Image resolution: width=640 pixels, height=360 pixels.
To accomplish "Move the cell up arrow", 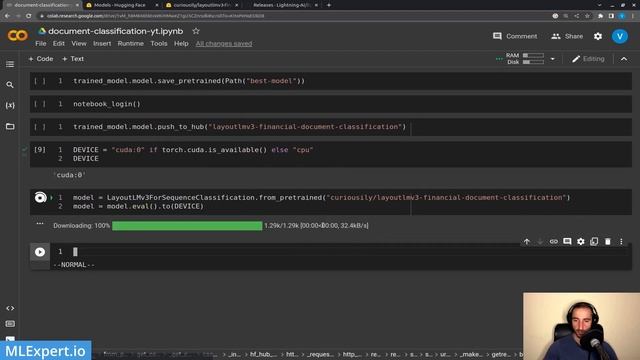I will (x=527, y=242).
